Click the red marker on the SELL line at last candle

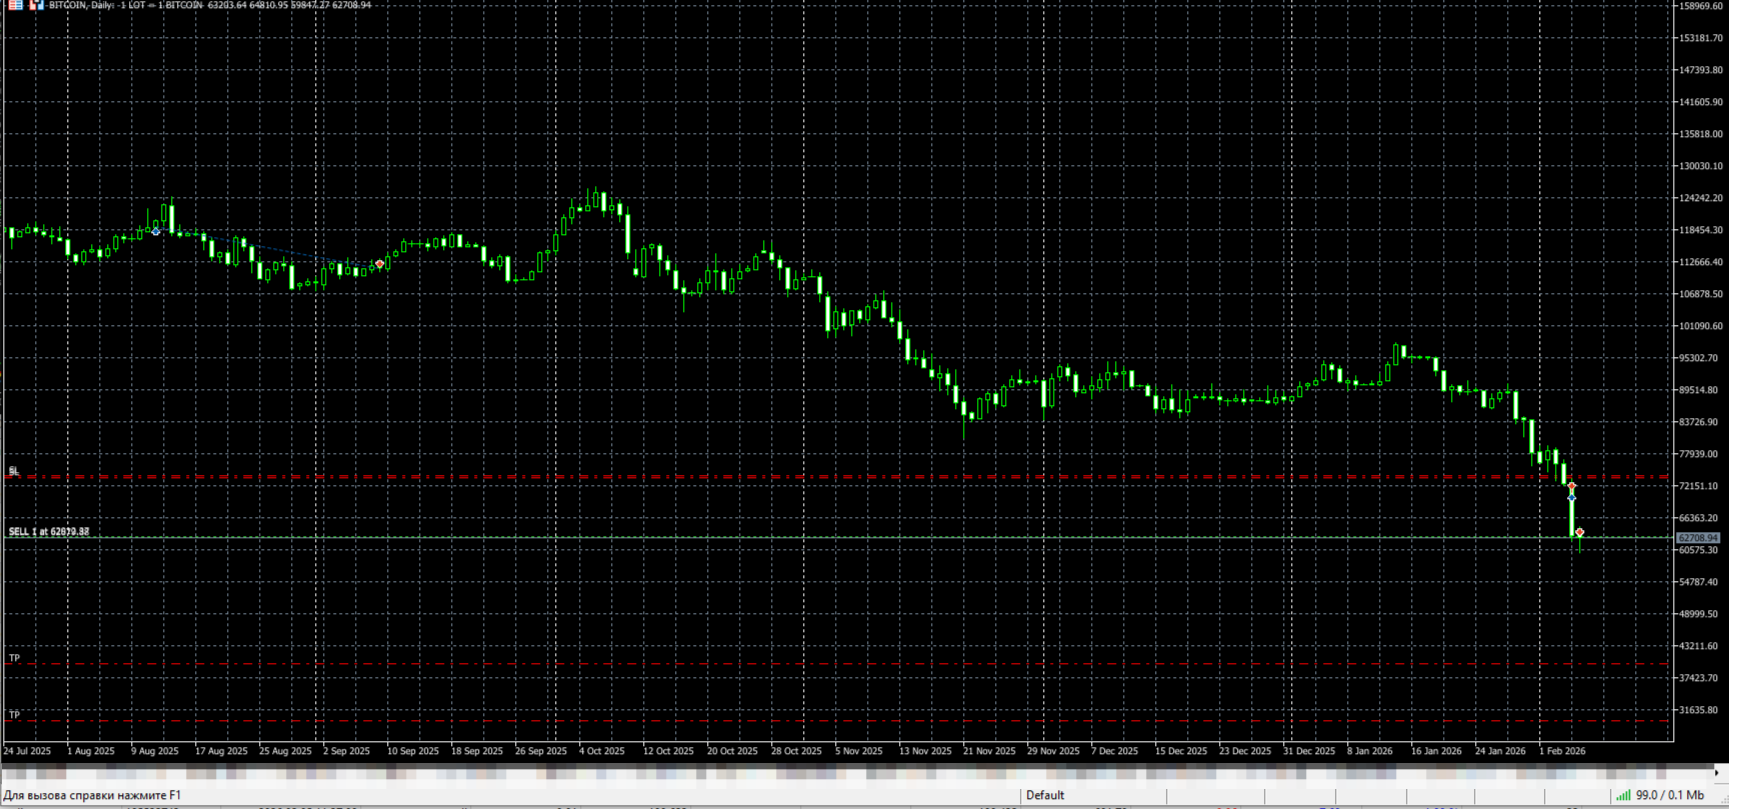click(x=1580, y=533)
